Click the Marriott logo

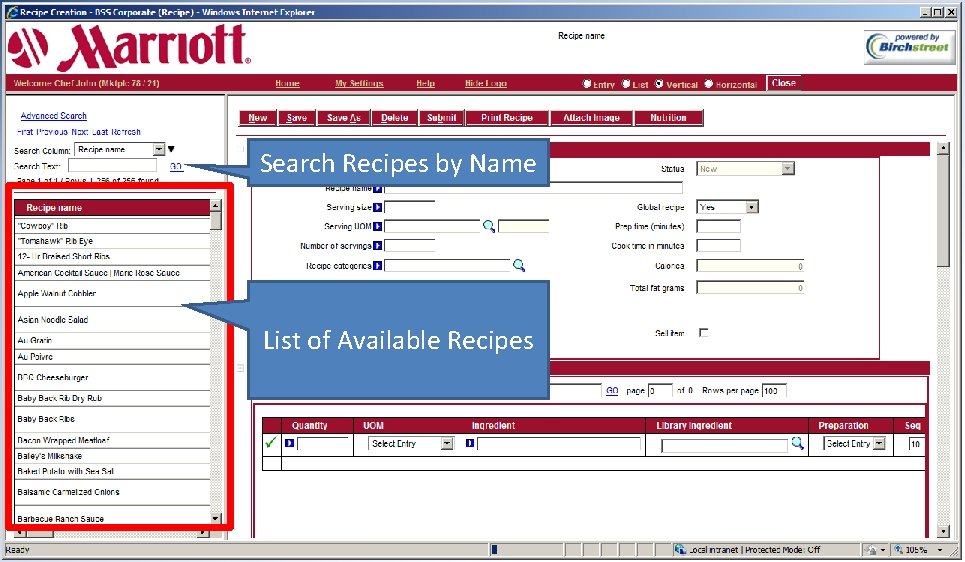(130, 47)
